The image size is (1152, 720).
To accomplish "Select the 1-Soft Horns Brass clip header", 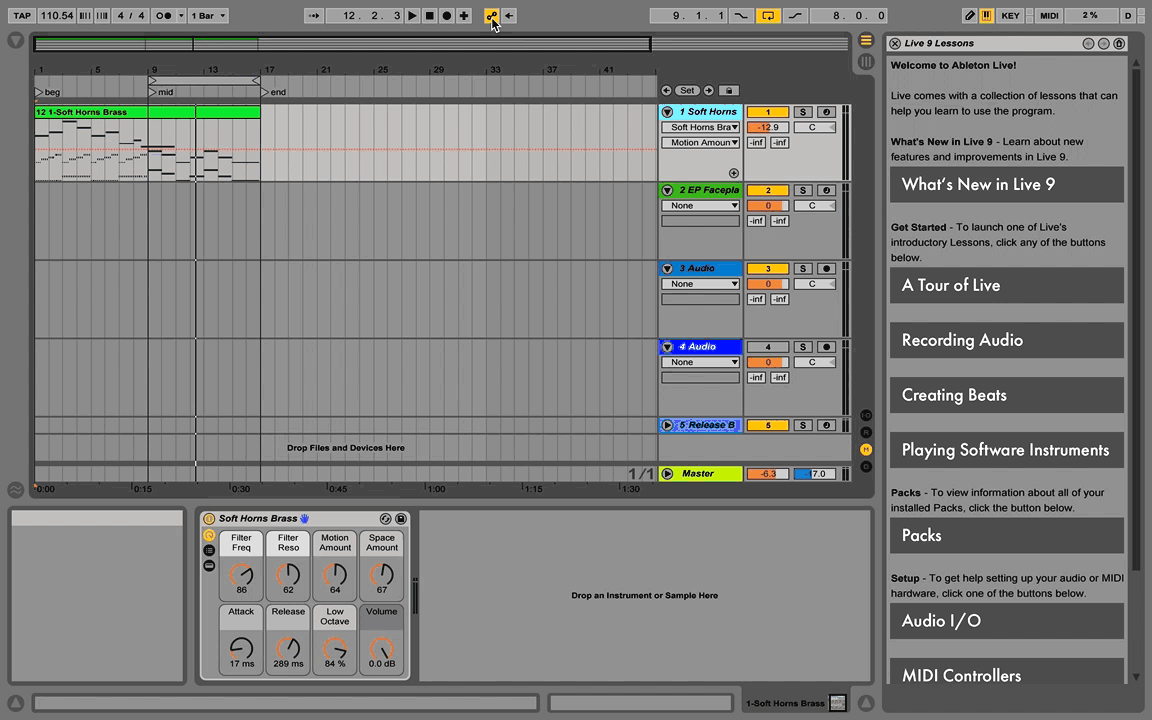I will [147, 112].
